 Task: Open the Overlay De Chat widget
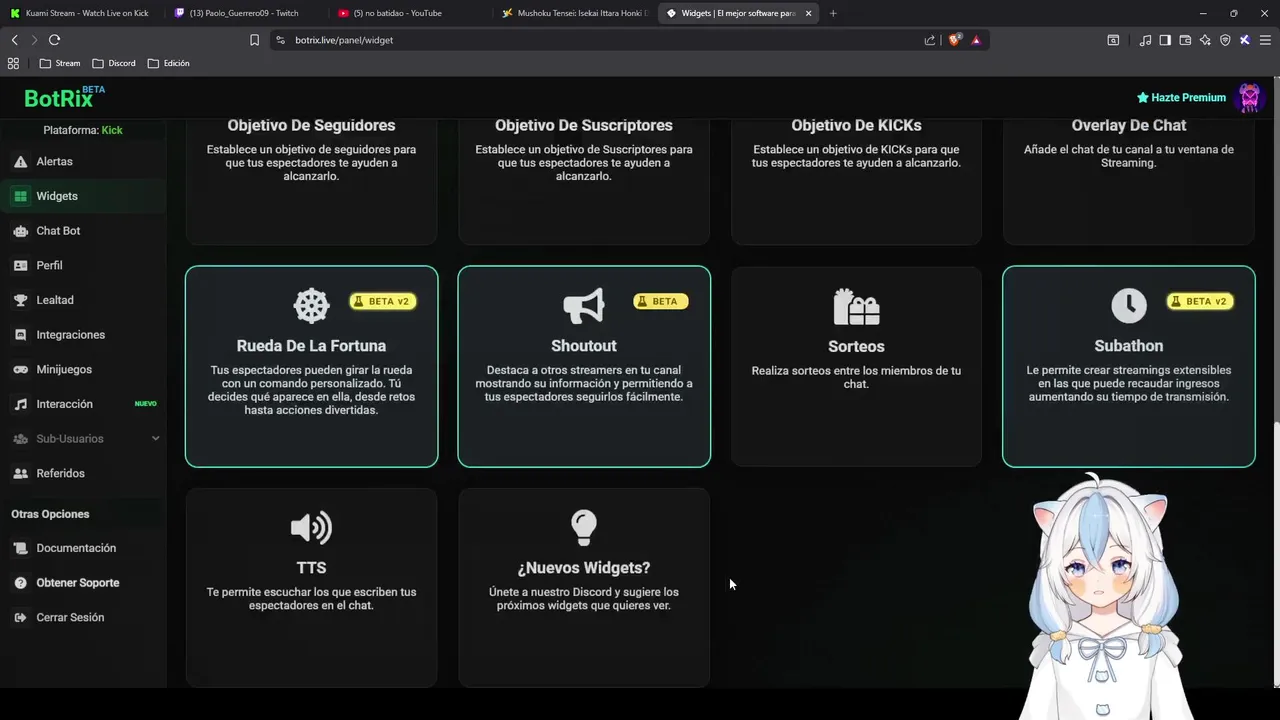[1129, 181]
